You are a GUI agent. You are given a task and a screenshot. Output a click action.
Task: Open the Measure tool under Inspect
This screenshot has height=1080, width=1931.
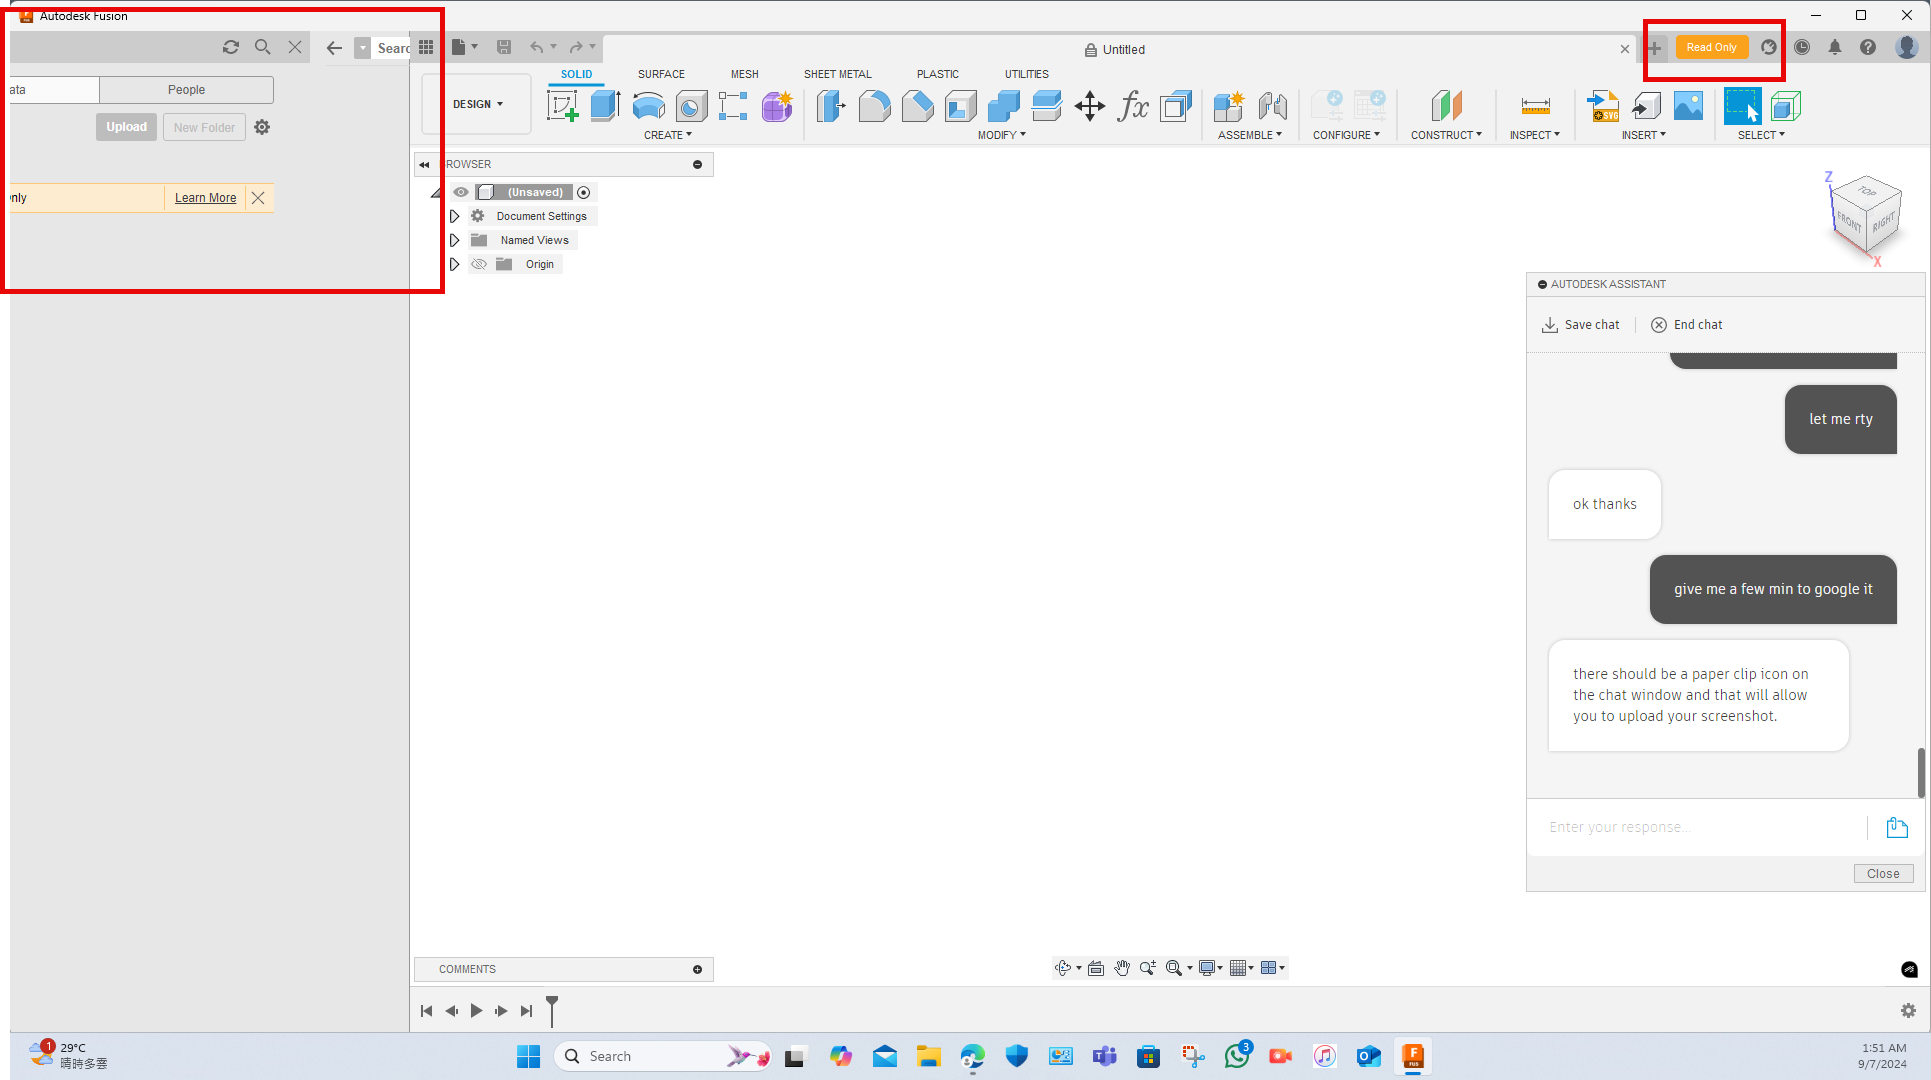[1534, 106]
